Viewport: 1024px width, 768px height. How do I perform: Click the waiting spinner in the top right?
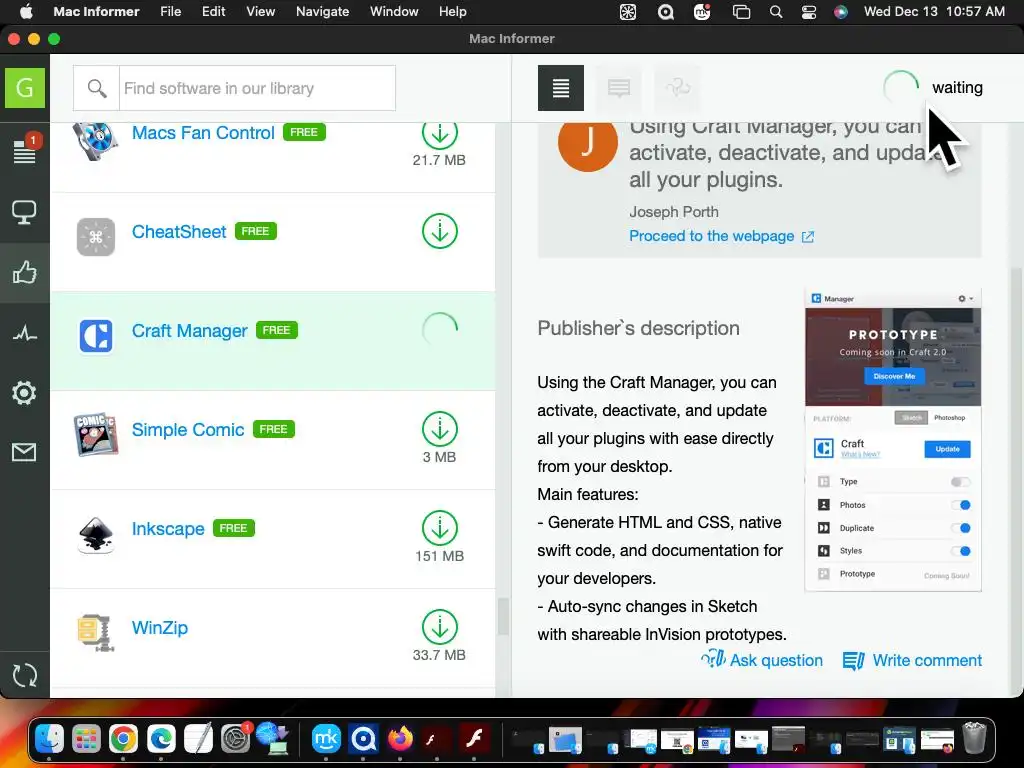coord(901,88)
